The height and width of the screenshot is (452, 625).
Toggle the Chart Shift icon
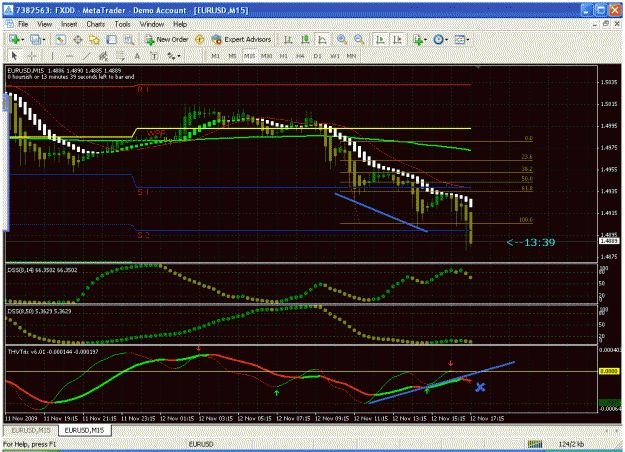[397, 39]
